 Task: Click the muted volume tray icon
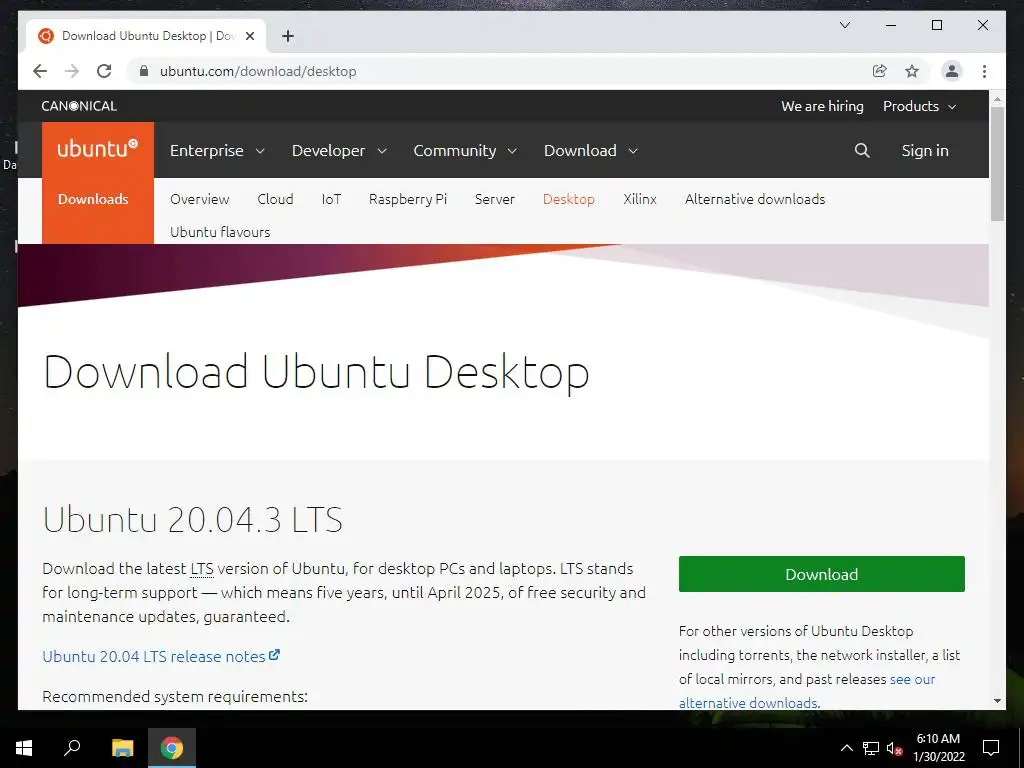tap(894, 748)
